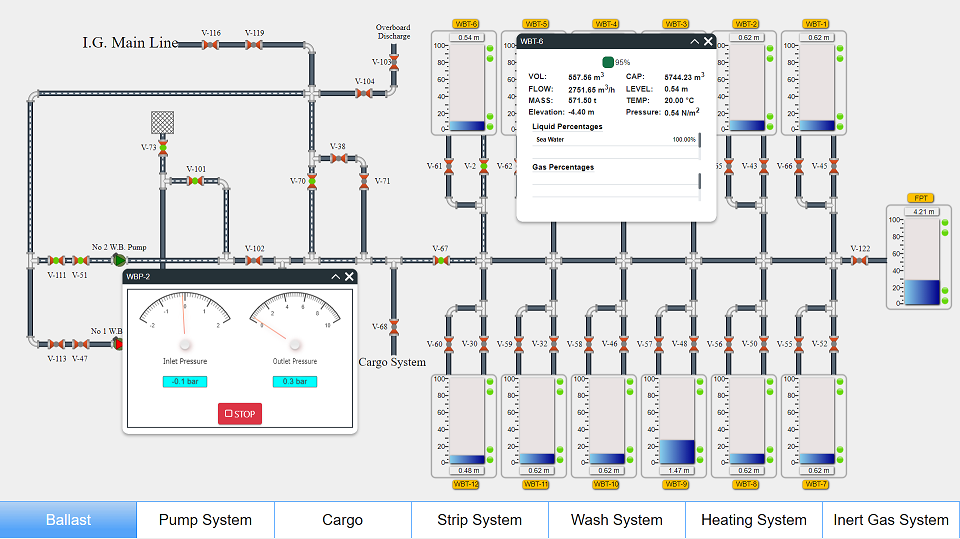Open the Wash System tab
This screenshot has height=539, width=960.
click(617, 520)
